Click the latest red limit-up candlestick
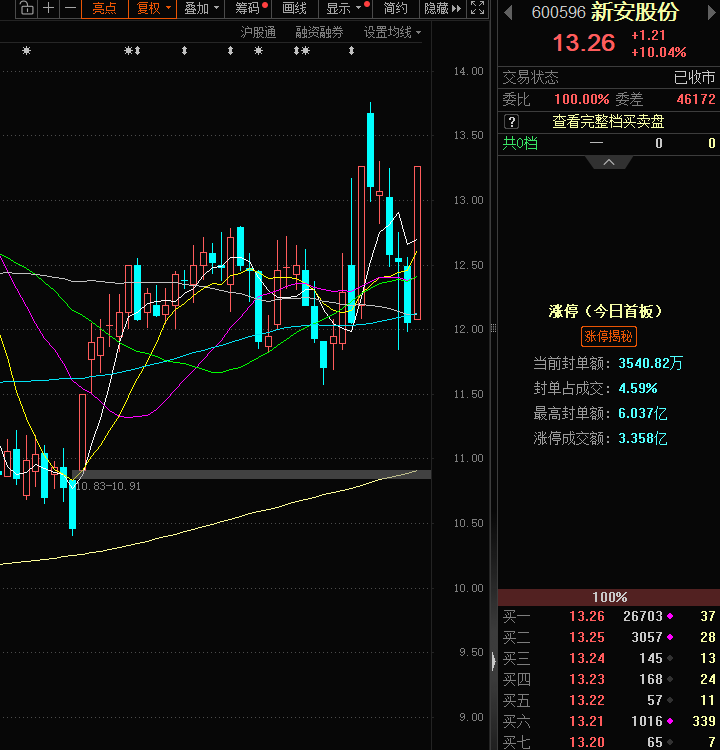The height and width of the screenshot is (750, 720). 417,243
